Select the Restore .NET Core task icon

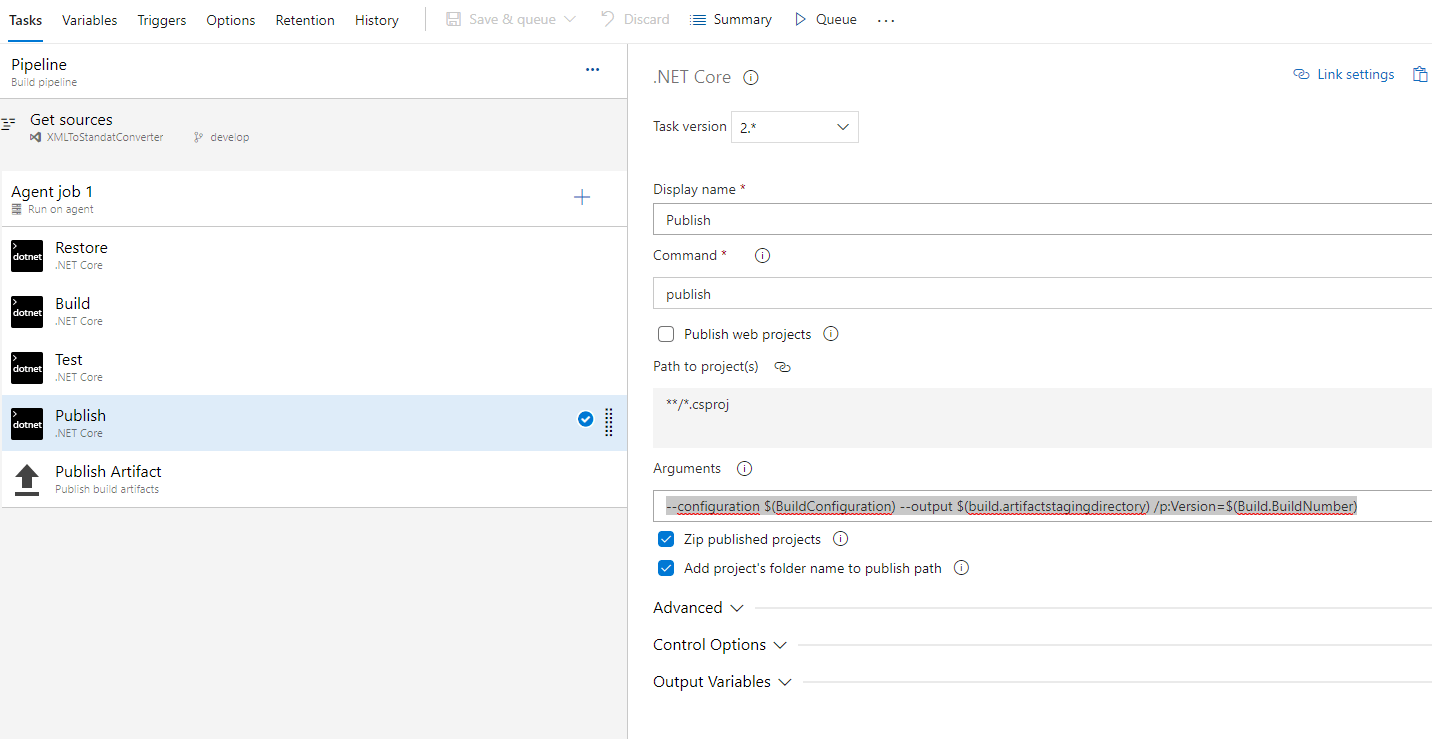26,256
